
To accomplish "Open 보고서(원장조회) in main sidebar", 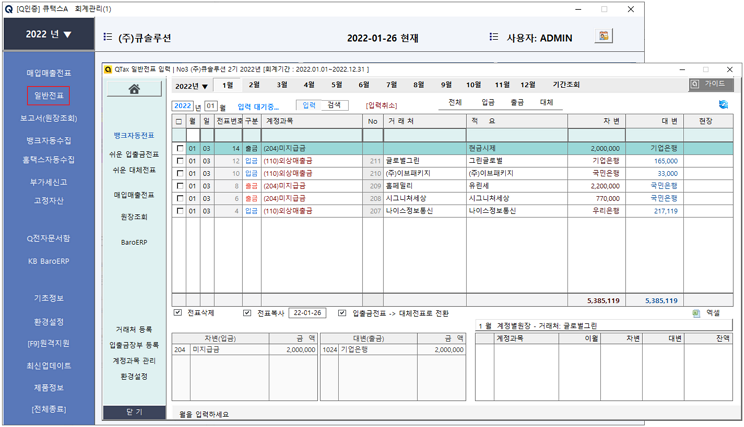I will pyautogui.click(x=48, y=118).
